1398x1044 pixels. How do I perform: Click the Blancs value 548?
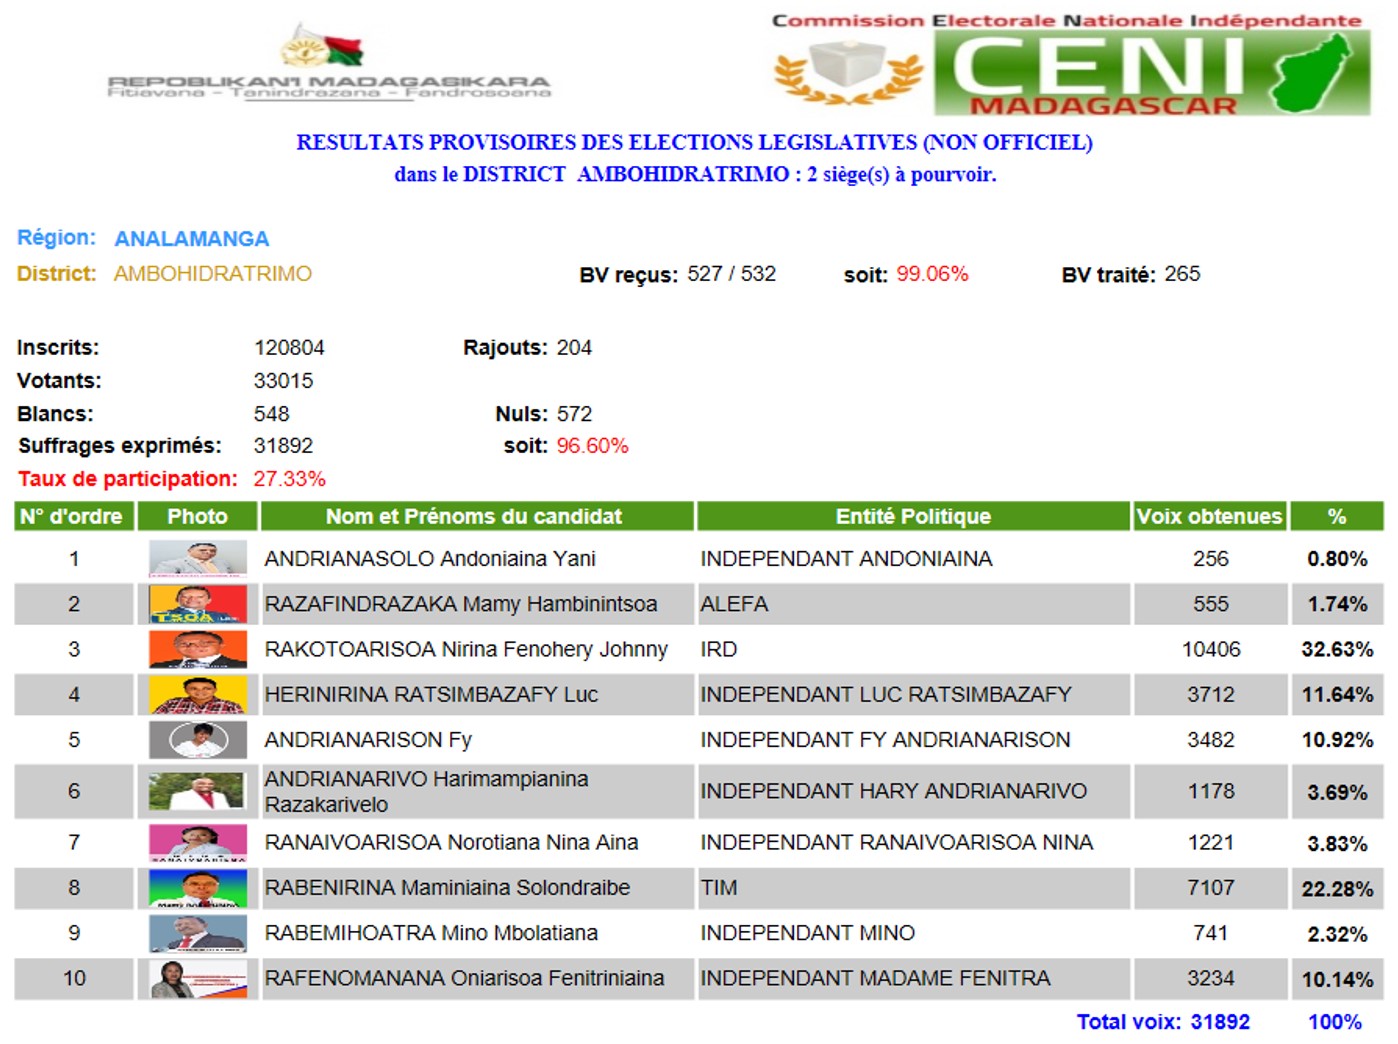tap(271, 414)
